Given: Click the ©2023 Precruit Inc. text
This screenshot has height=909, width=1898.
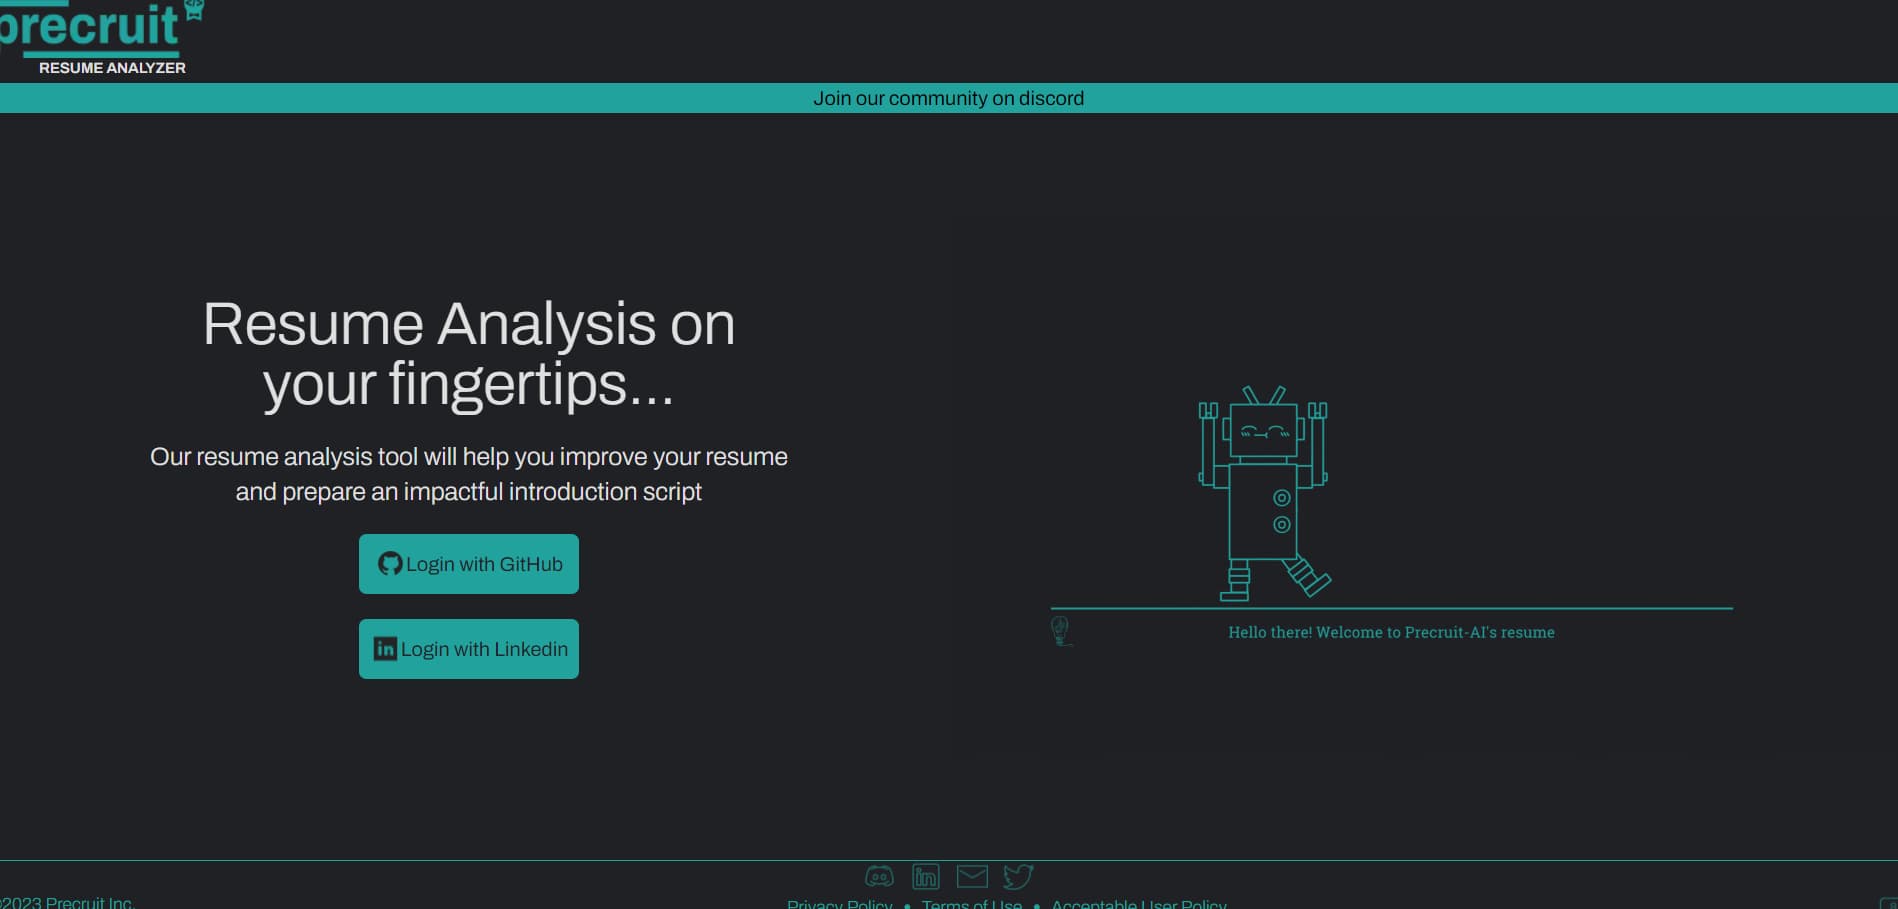Looking at the screenshot, I should click(x=67, y=902).
